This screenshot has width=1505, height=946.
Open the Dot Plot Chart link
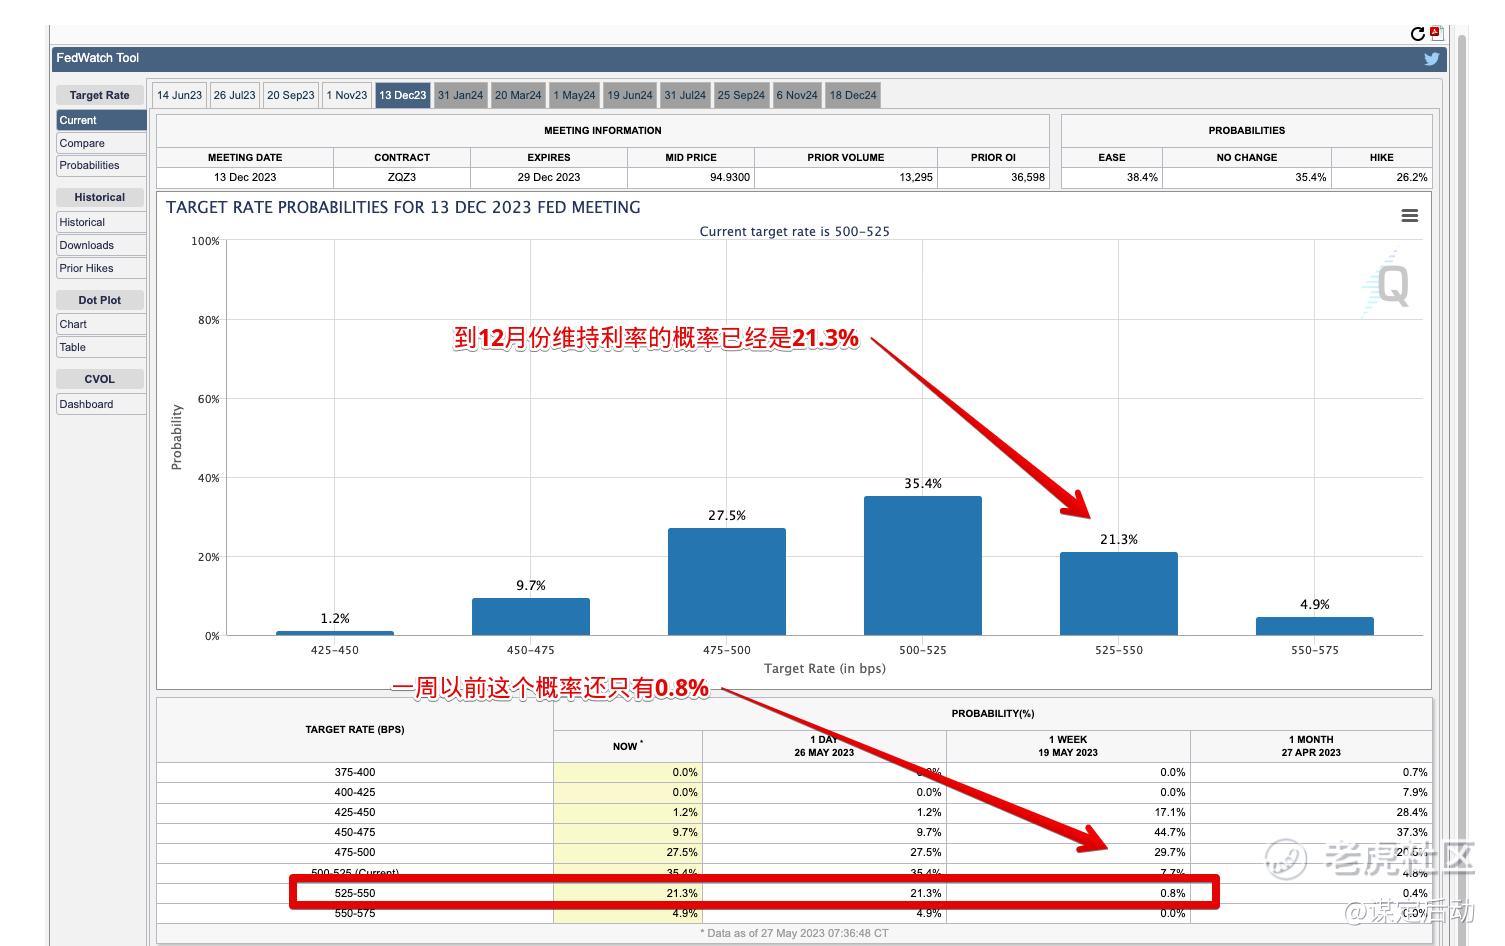pyautogui.click(x=101, y=324)
